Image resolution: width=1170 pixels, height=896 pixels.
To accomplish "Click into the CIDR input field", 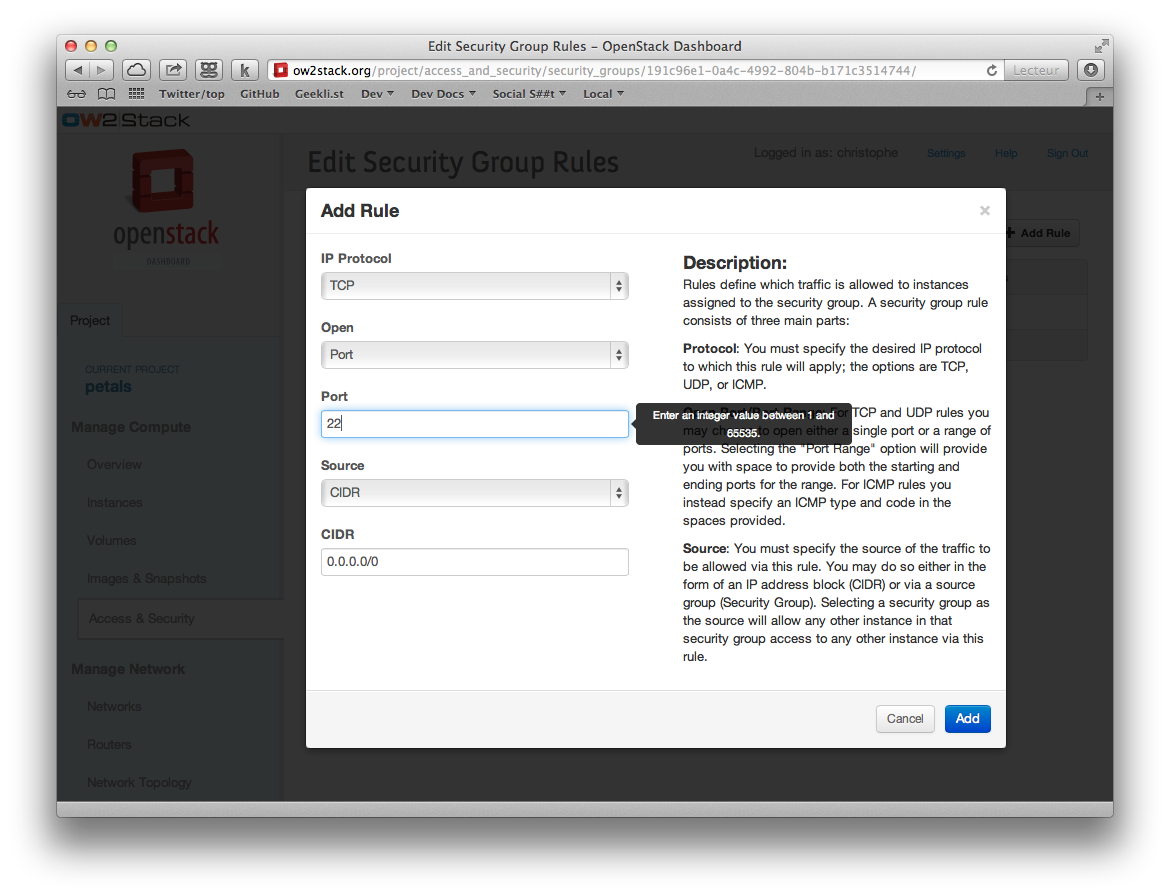I will tap(475, 562).
